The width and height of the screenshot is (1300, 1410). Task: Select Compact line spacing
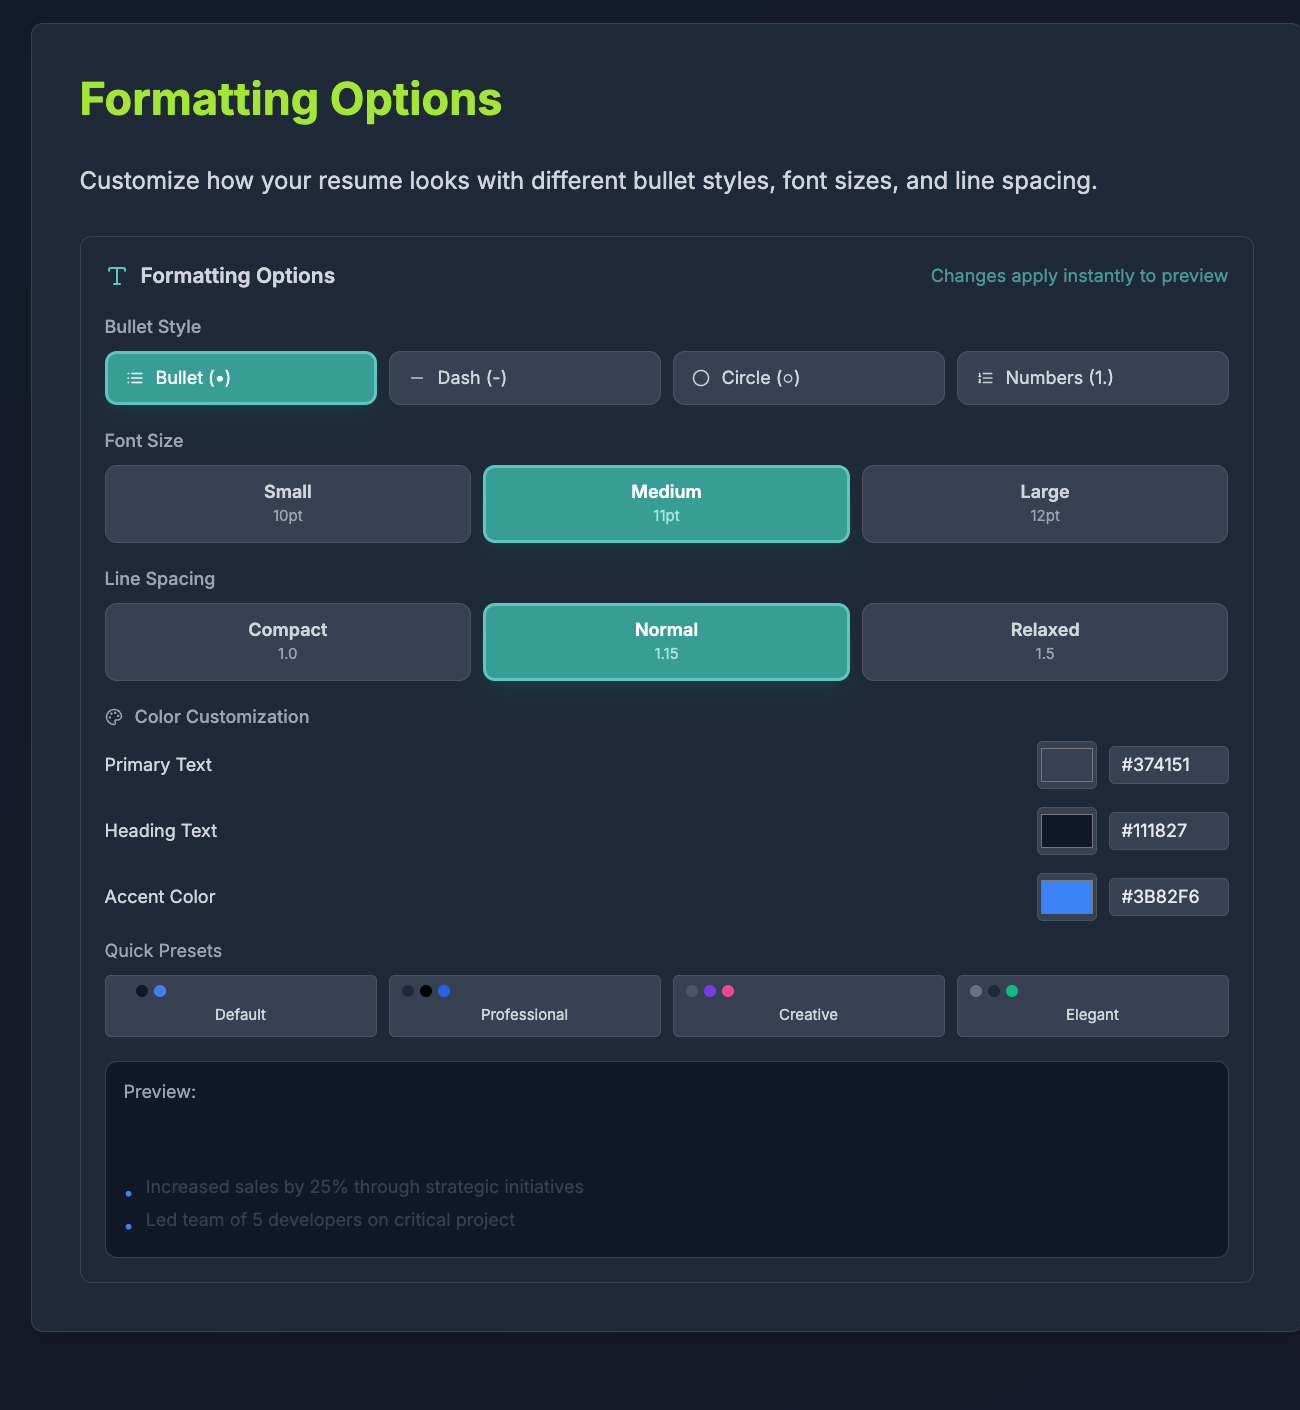point(287,641)
